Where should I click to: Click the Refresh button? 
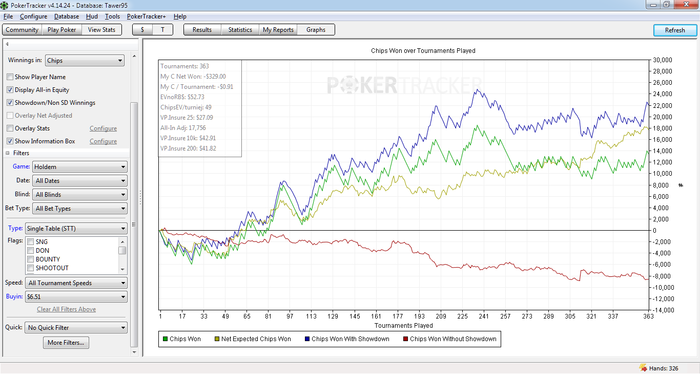tap(675, 30)
